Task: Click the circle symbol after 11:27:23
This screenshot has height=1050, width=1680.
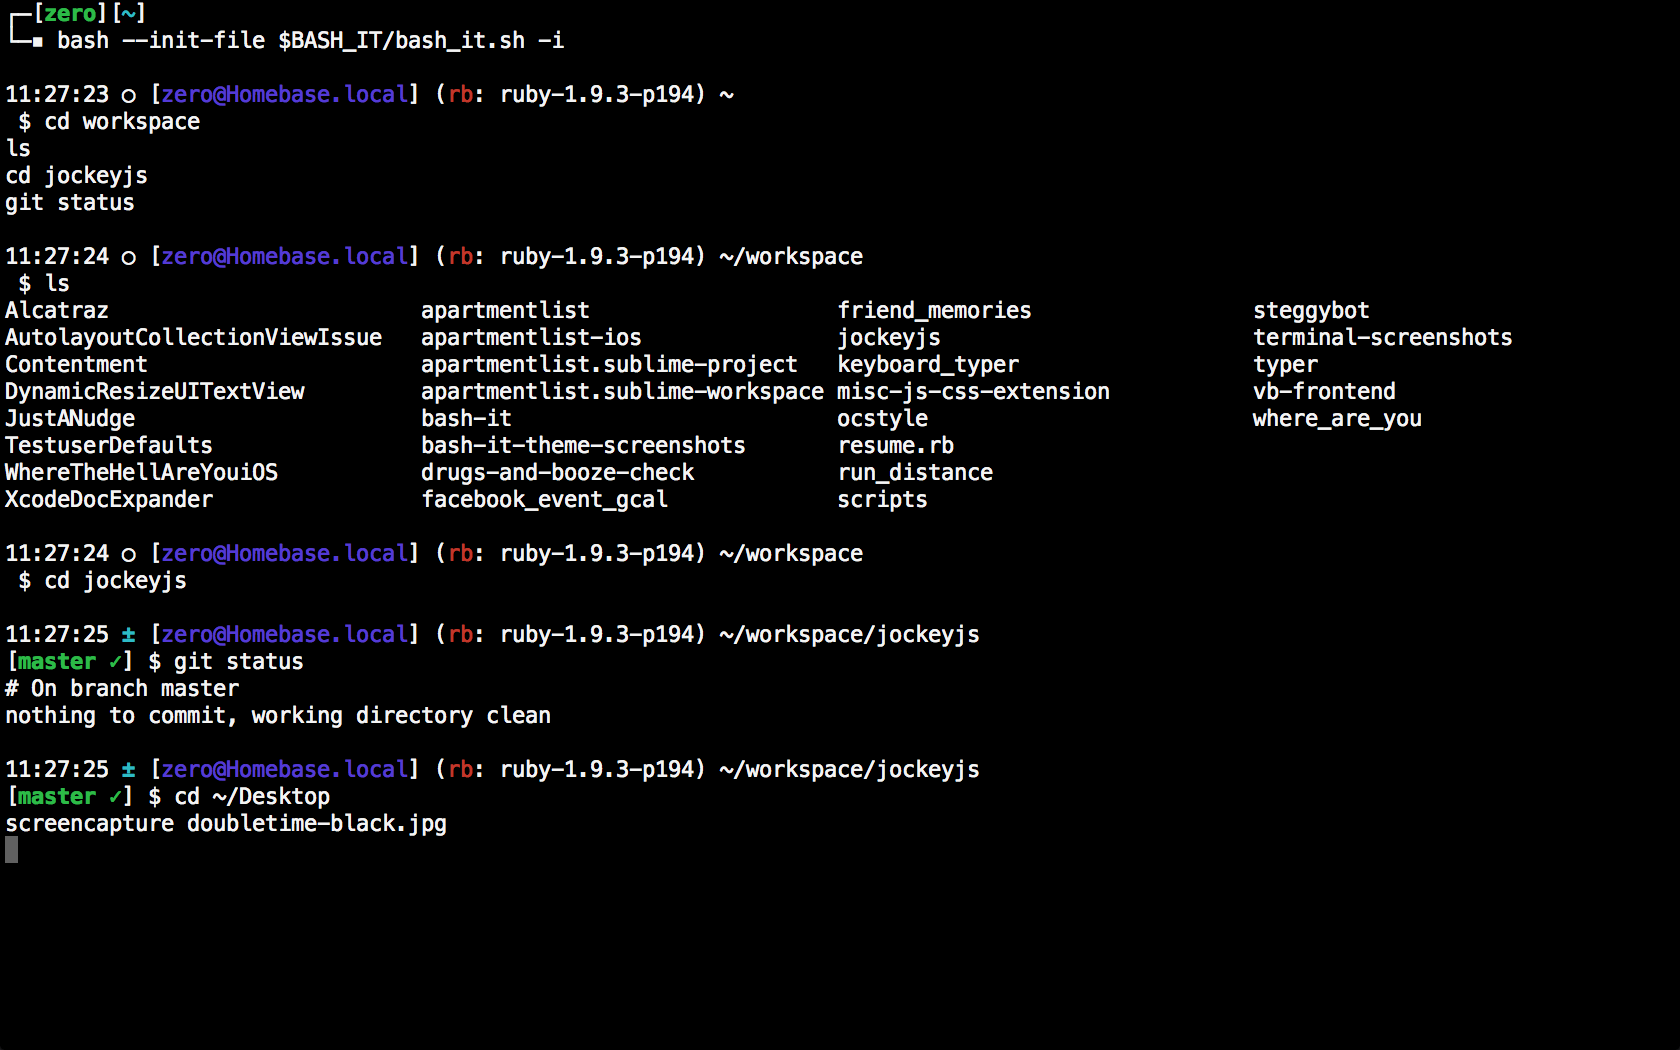Action: tap(128, 95)
